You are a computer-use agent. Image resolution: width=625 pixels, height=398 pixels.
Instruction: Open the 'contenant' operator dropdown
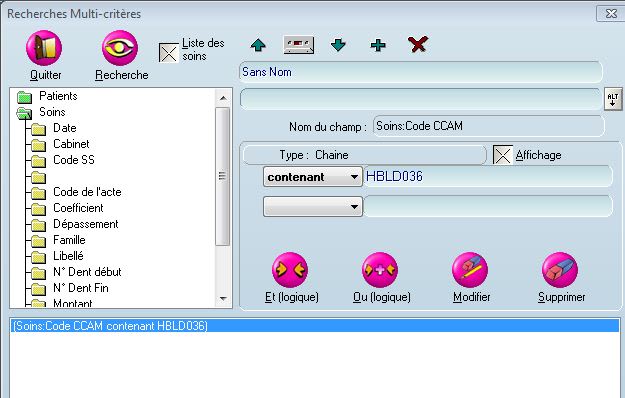coord(313,176)
